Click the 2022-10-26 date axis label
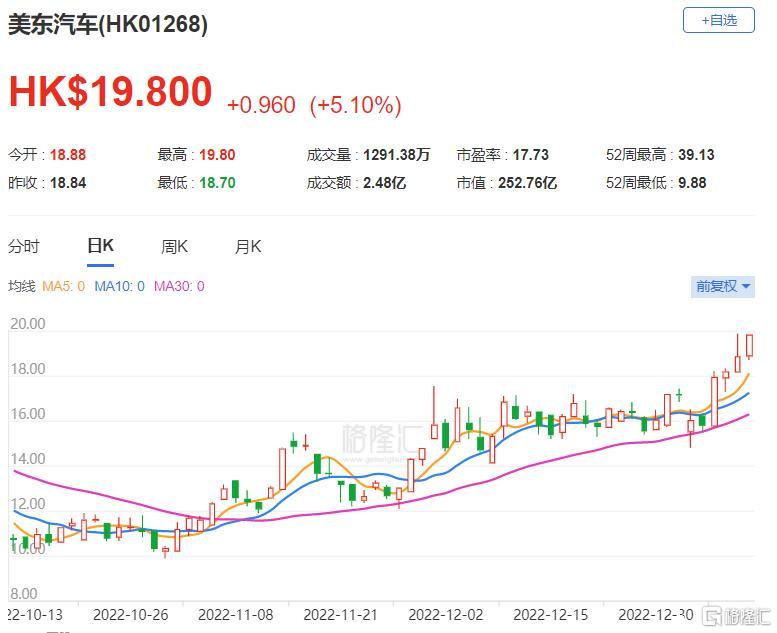The height and width of the screenshot is (633, 777). click(x=131, y=615)
